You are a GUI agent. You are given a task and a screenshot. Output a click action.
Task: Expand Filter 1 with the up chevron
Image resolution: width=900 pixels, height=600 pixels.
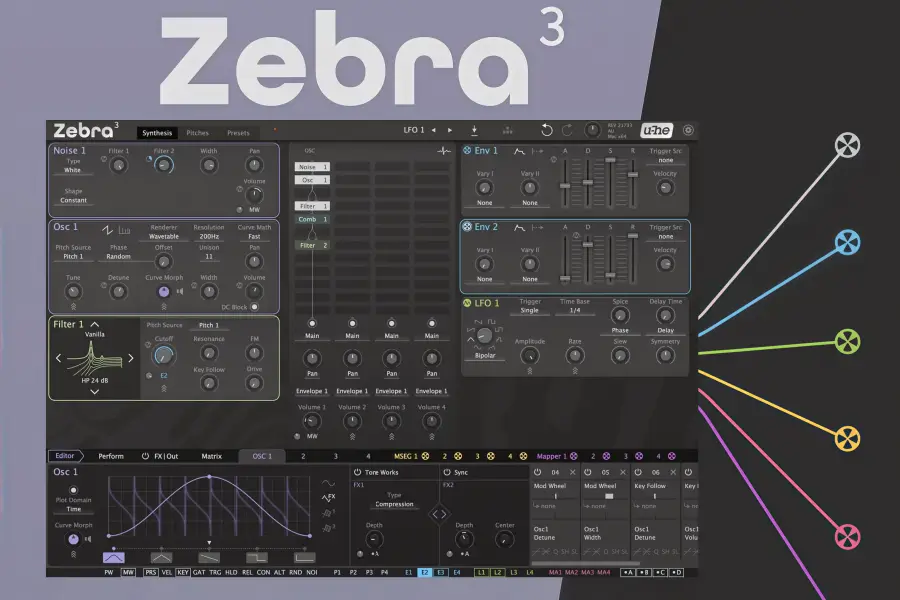coord(95,324)
